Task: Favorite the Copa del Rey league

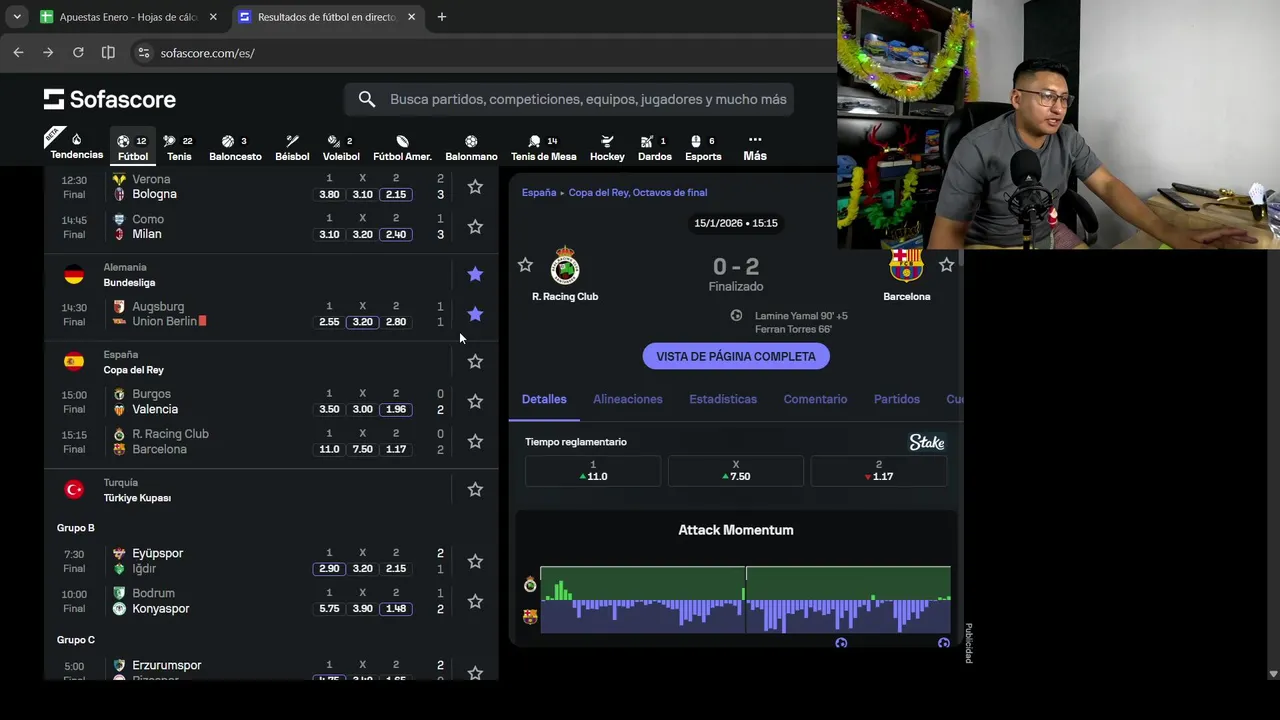Action: click(x=475, y=361)
